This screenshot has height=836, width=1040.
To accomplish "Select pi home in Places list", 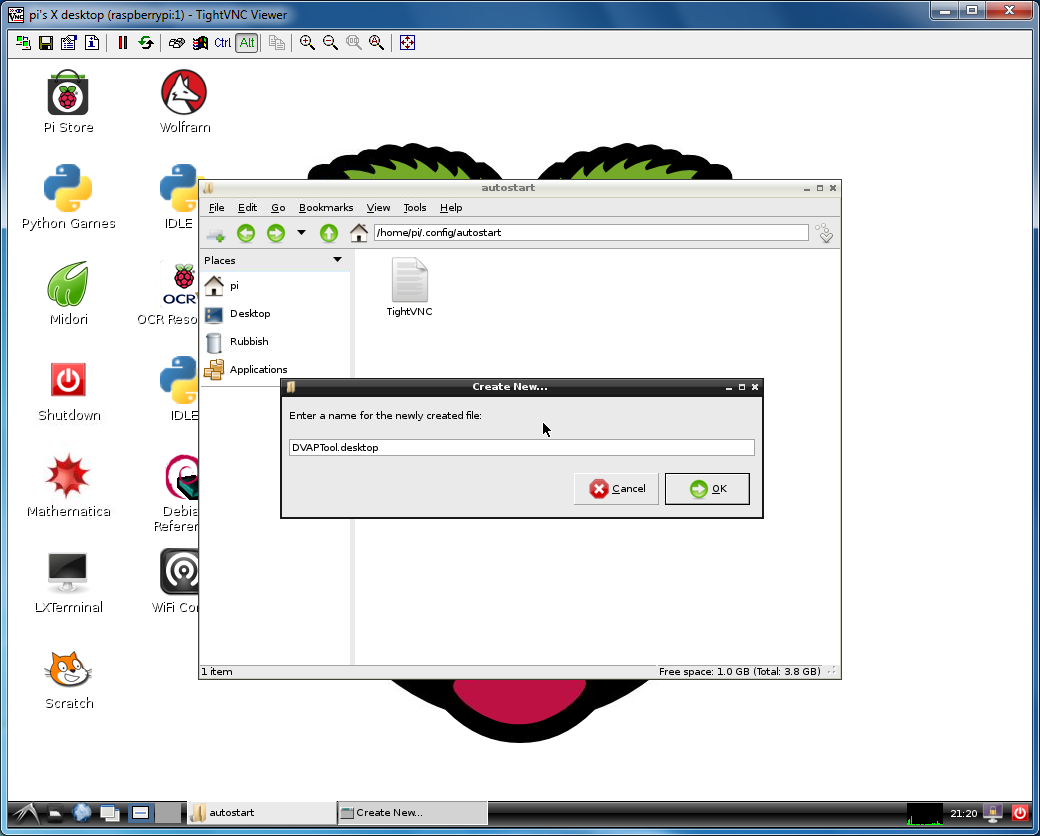I will coord(275,285).
